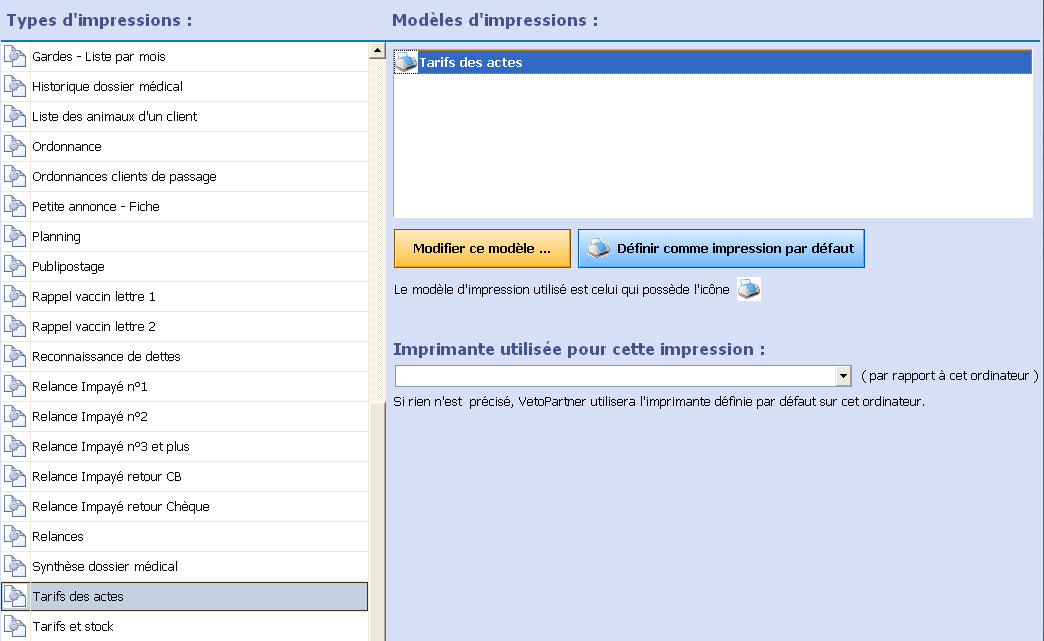Click the Tarifs et stock icon
Viewport: 1044px width, 641px height.
pyautogui.click(x=15, y=627)
